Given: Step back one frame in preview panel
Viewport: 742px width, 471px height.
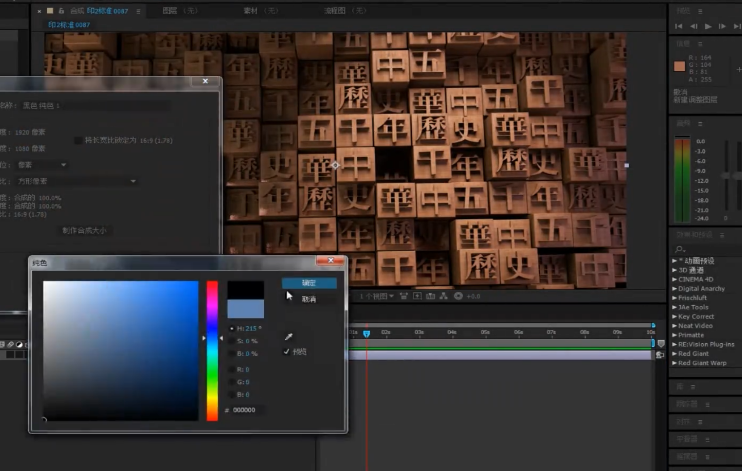Looking at the screenshot, I should [x=694, y=26].
